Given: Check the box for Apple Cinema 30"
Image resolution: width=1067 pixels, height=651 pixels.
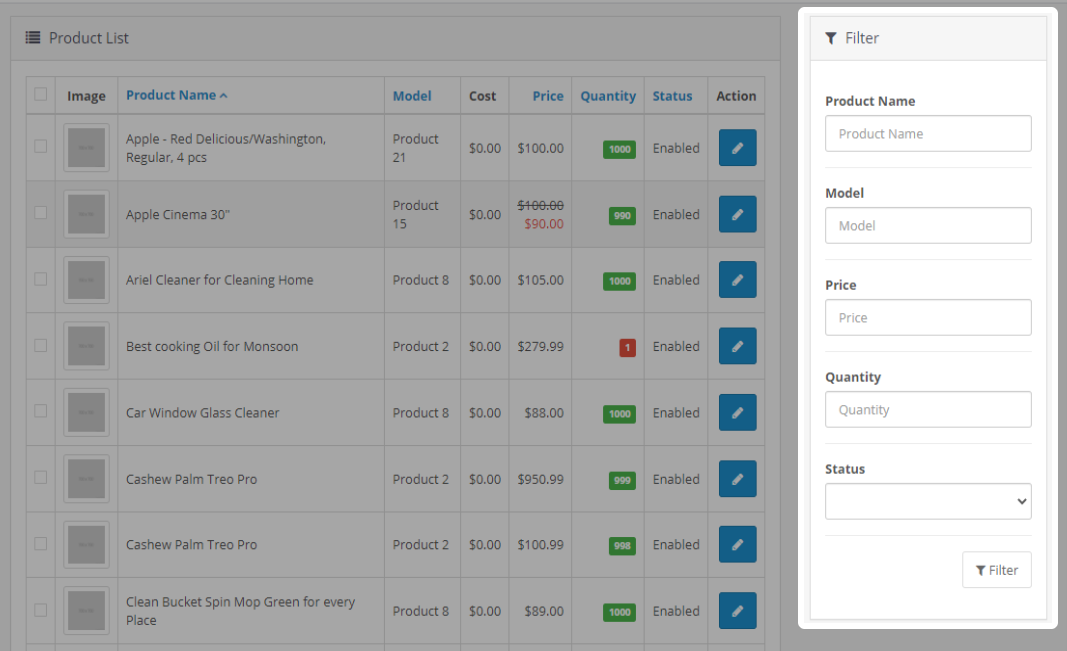Looking at the screenshot, I should click(41, 213).
